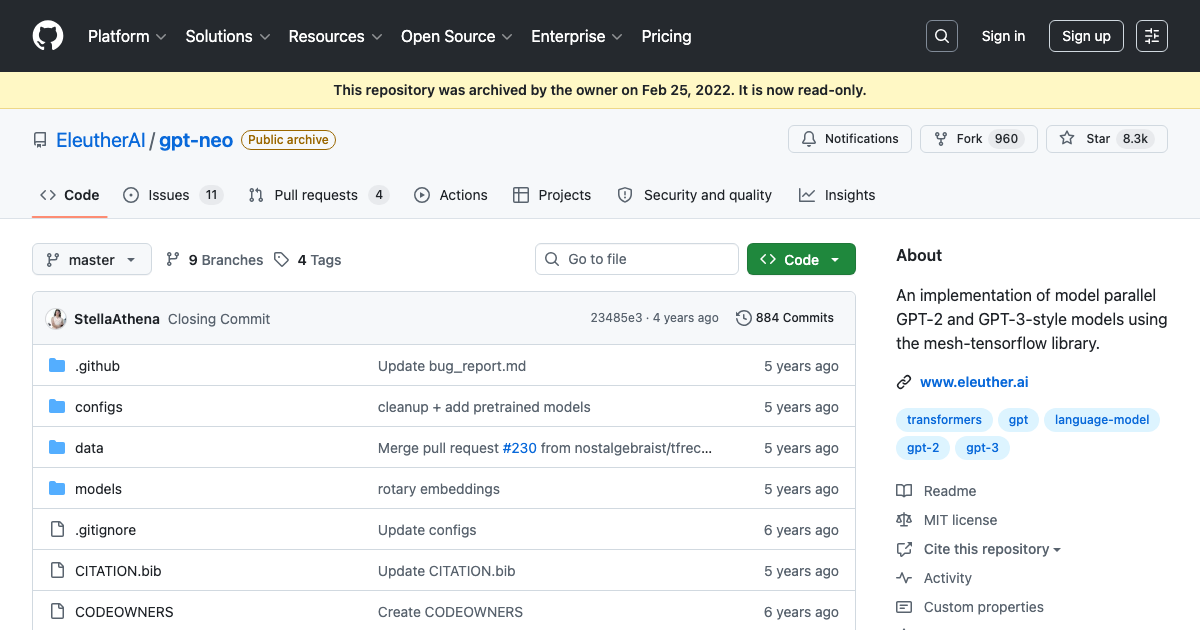
Task: Click the MIT license scales icon
Action: (904, 520)
